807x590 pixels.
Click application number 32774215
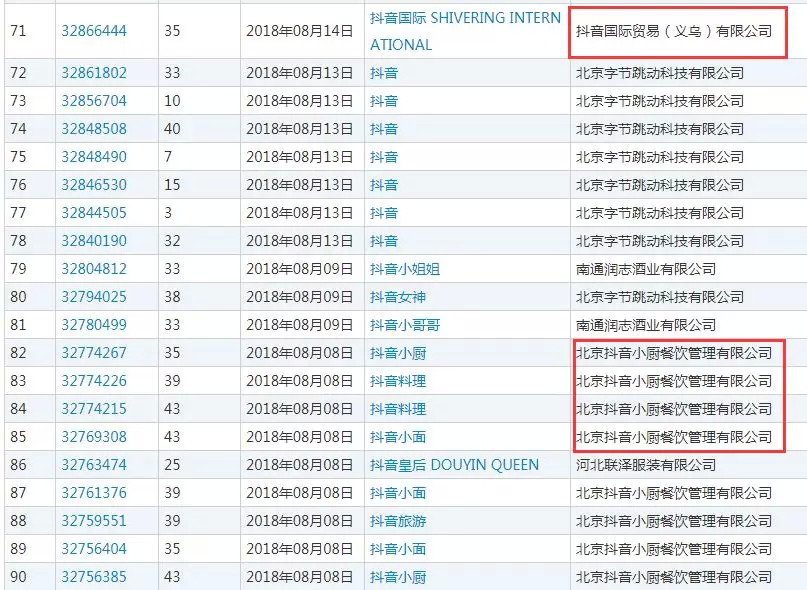coord(94,409)
